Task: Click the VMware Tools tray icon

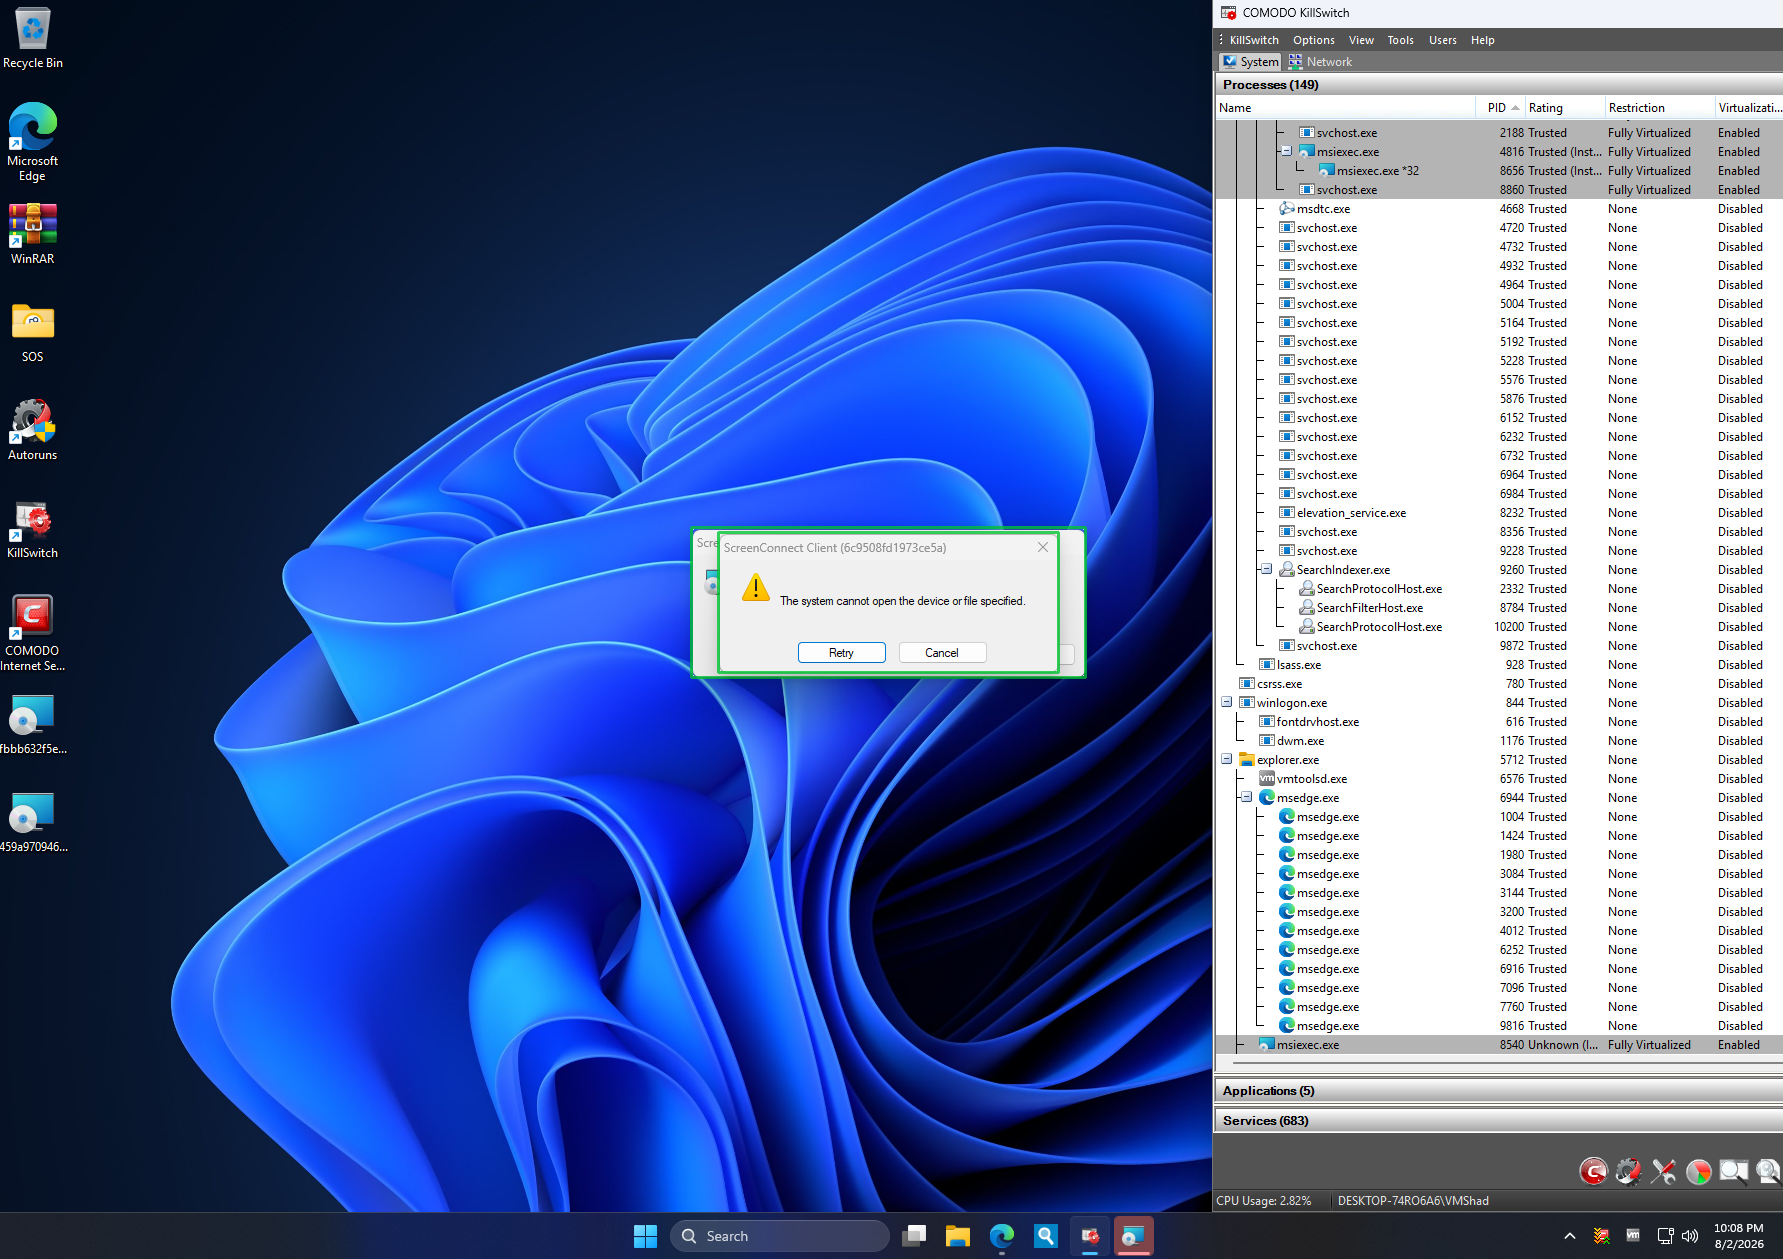Action: coord(1633,1236)
